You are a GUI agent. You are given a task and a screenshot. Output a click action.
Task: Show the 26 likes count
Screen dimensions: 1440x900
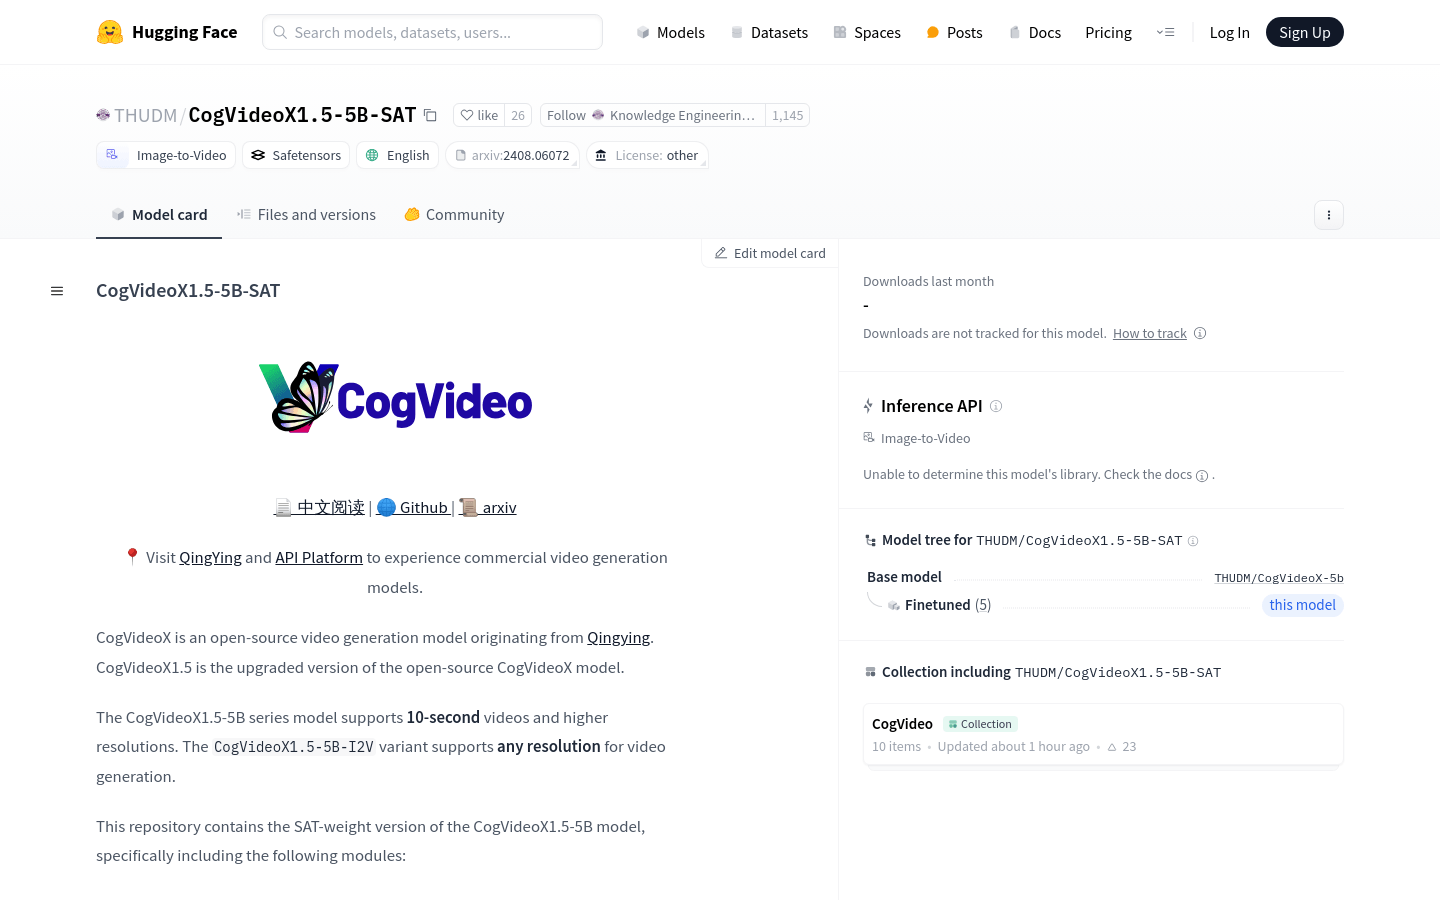click(518, 115)
